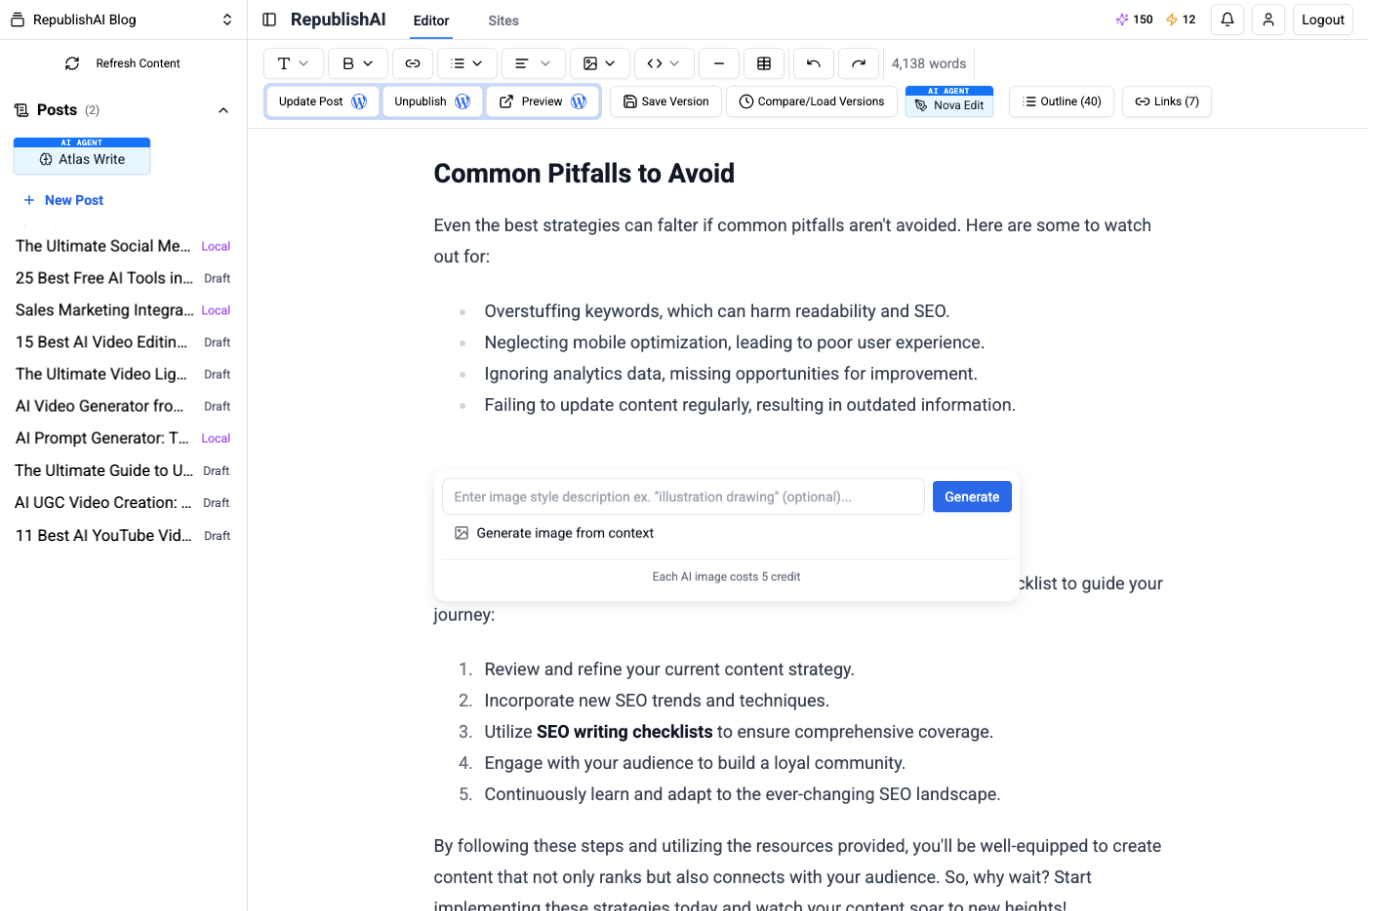Click the Common Pitfalls to Avoid heading
Viewport: 1380px width, 911px height.
tap(584, 174)
